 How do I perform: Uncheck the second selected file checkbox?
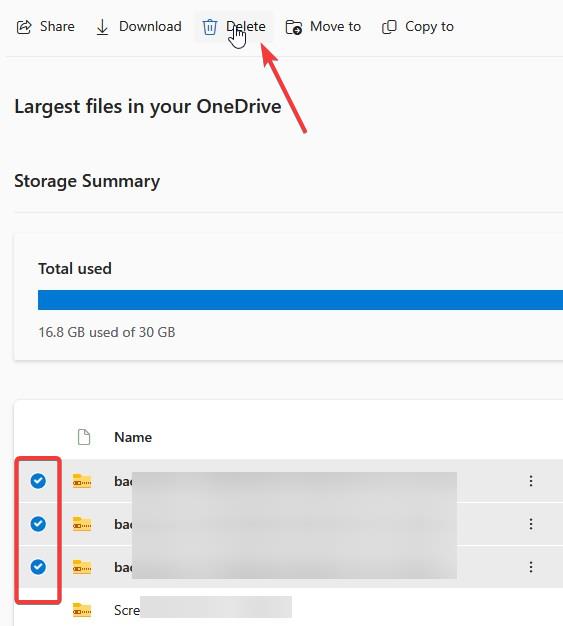[x=38, y=523]
